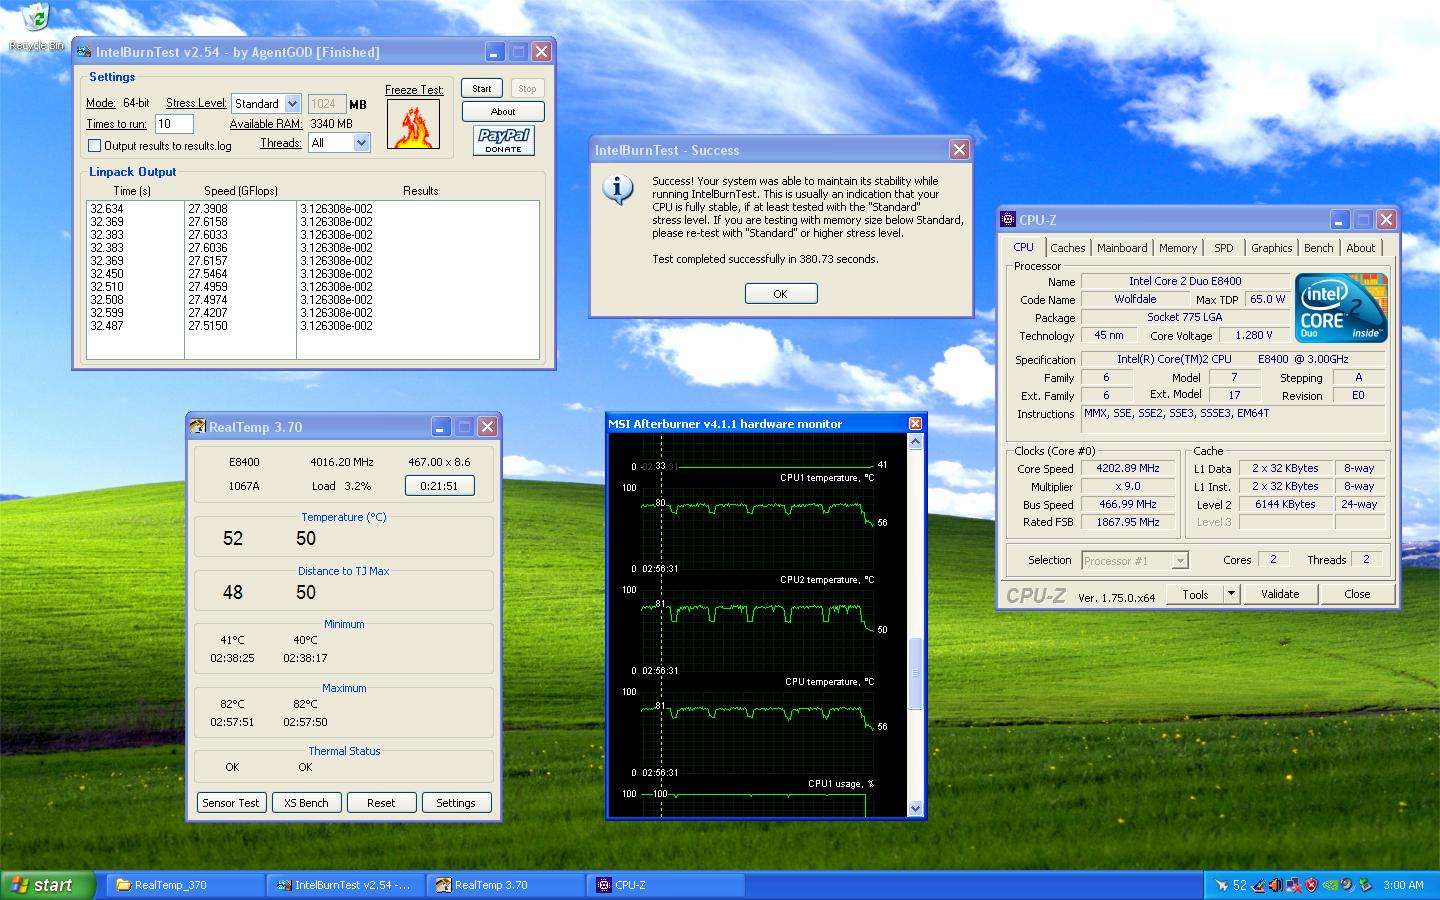Close the IntelBurnTest v2.54 window
This screenshot has height=900, width=1440.
[x=541, y=52]
